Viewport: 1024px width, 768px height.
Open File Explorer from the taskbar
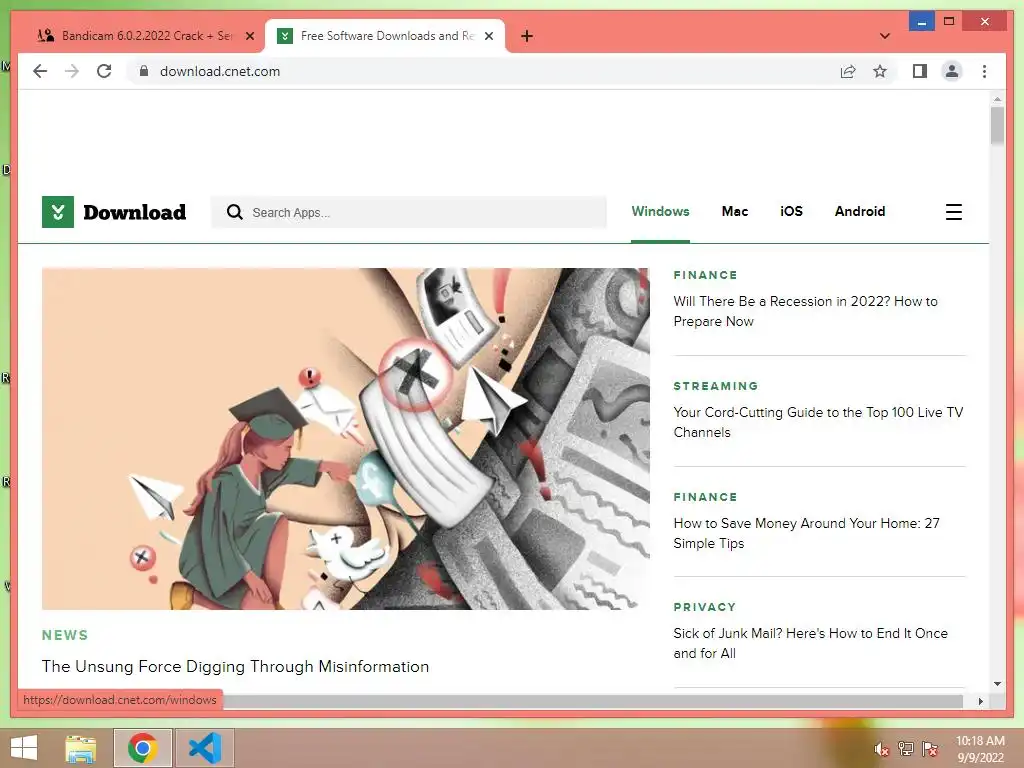tap(81, 748)
